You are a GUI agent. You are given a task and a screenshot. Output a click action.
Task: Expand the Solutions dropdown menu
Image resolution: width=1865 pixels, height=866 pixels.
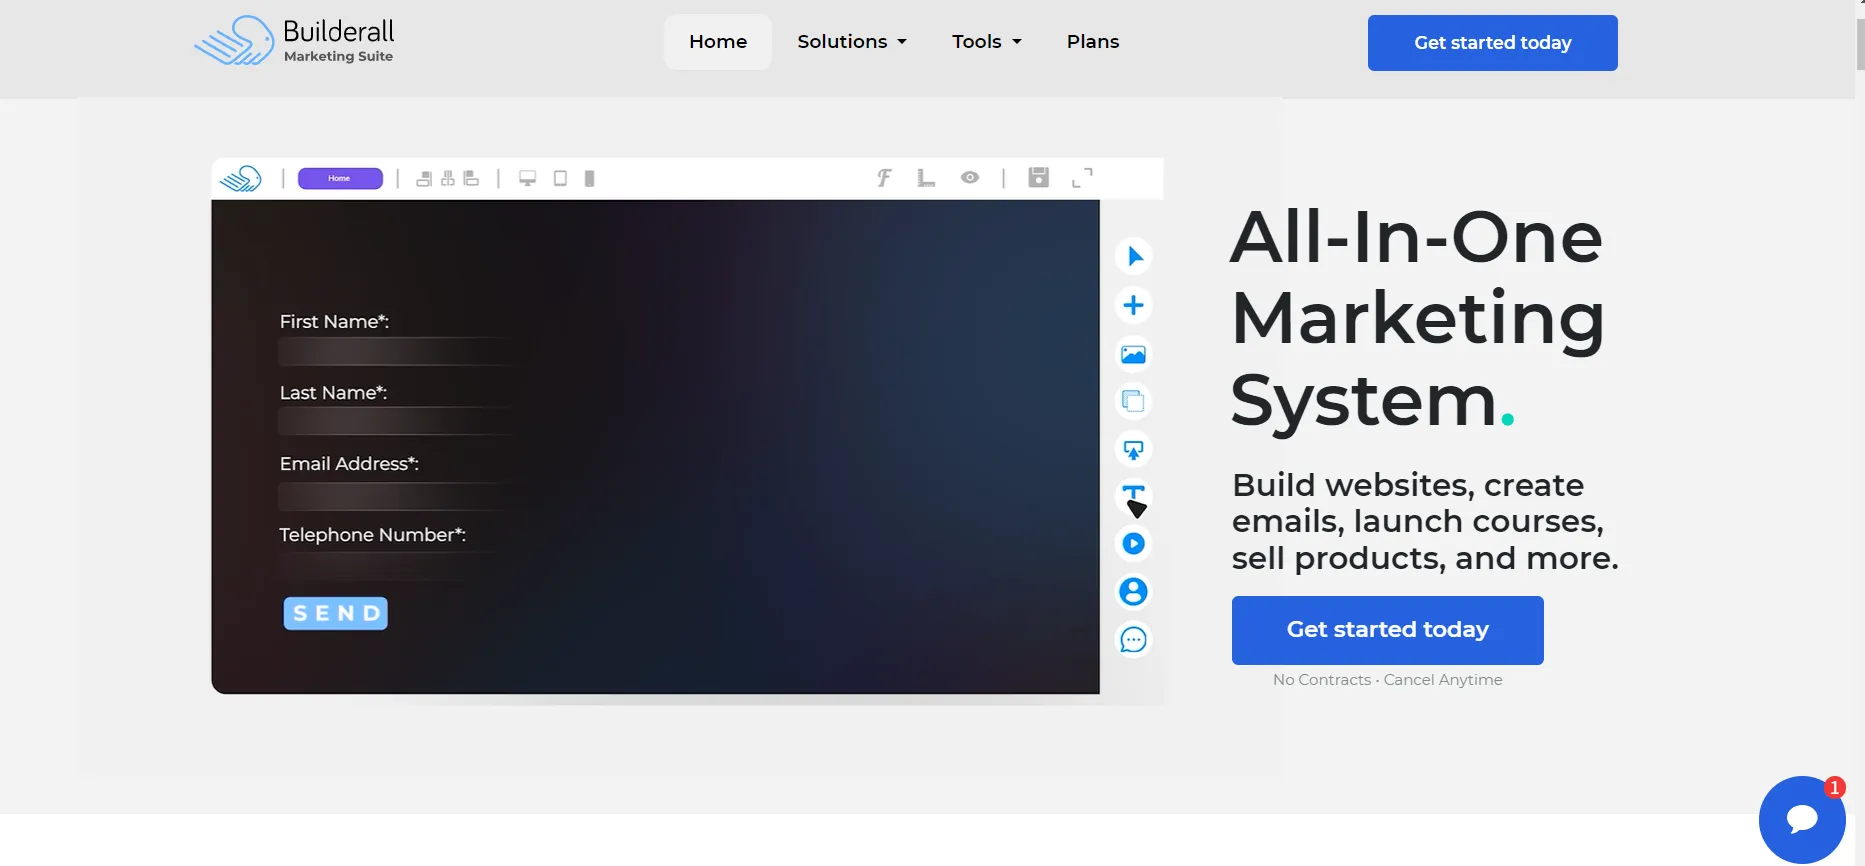click(x=852, y=42)
